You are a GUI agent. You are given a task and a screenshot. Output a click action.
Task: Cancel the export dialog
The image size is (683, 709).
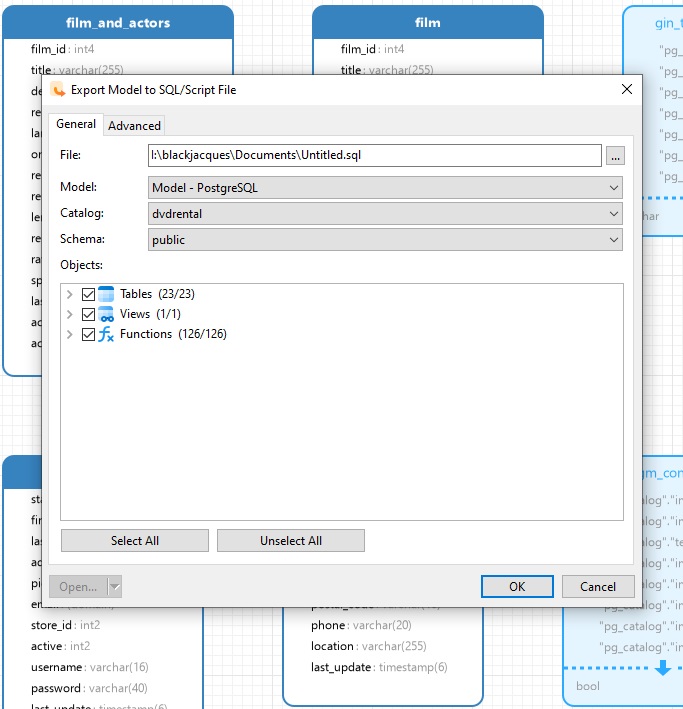[598, 586]
